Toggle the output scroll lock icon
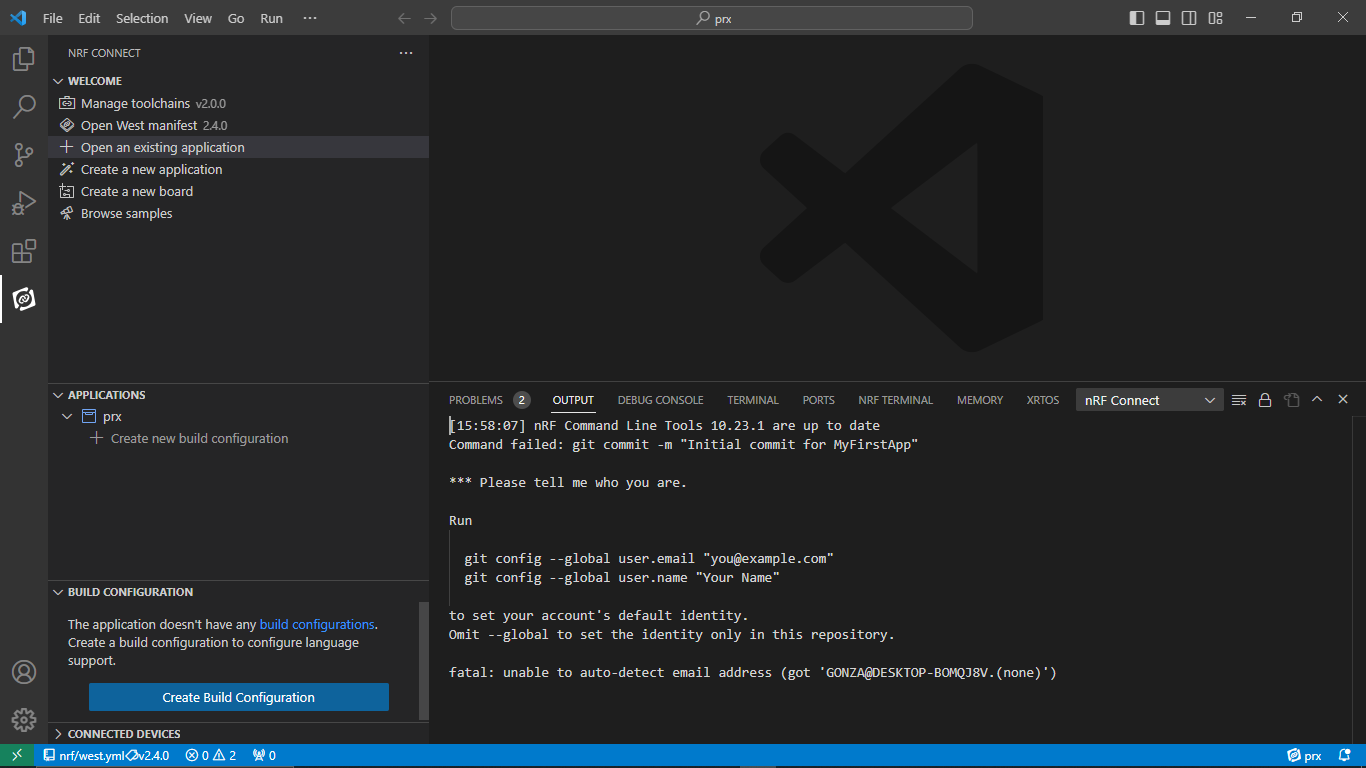Image resolution: width=1366 pixels, height=768 pixels. [x=1265, y=400]
